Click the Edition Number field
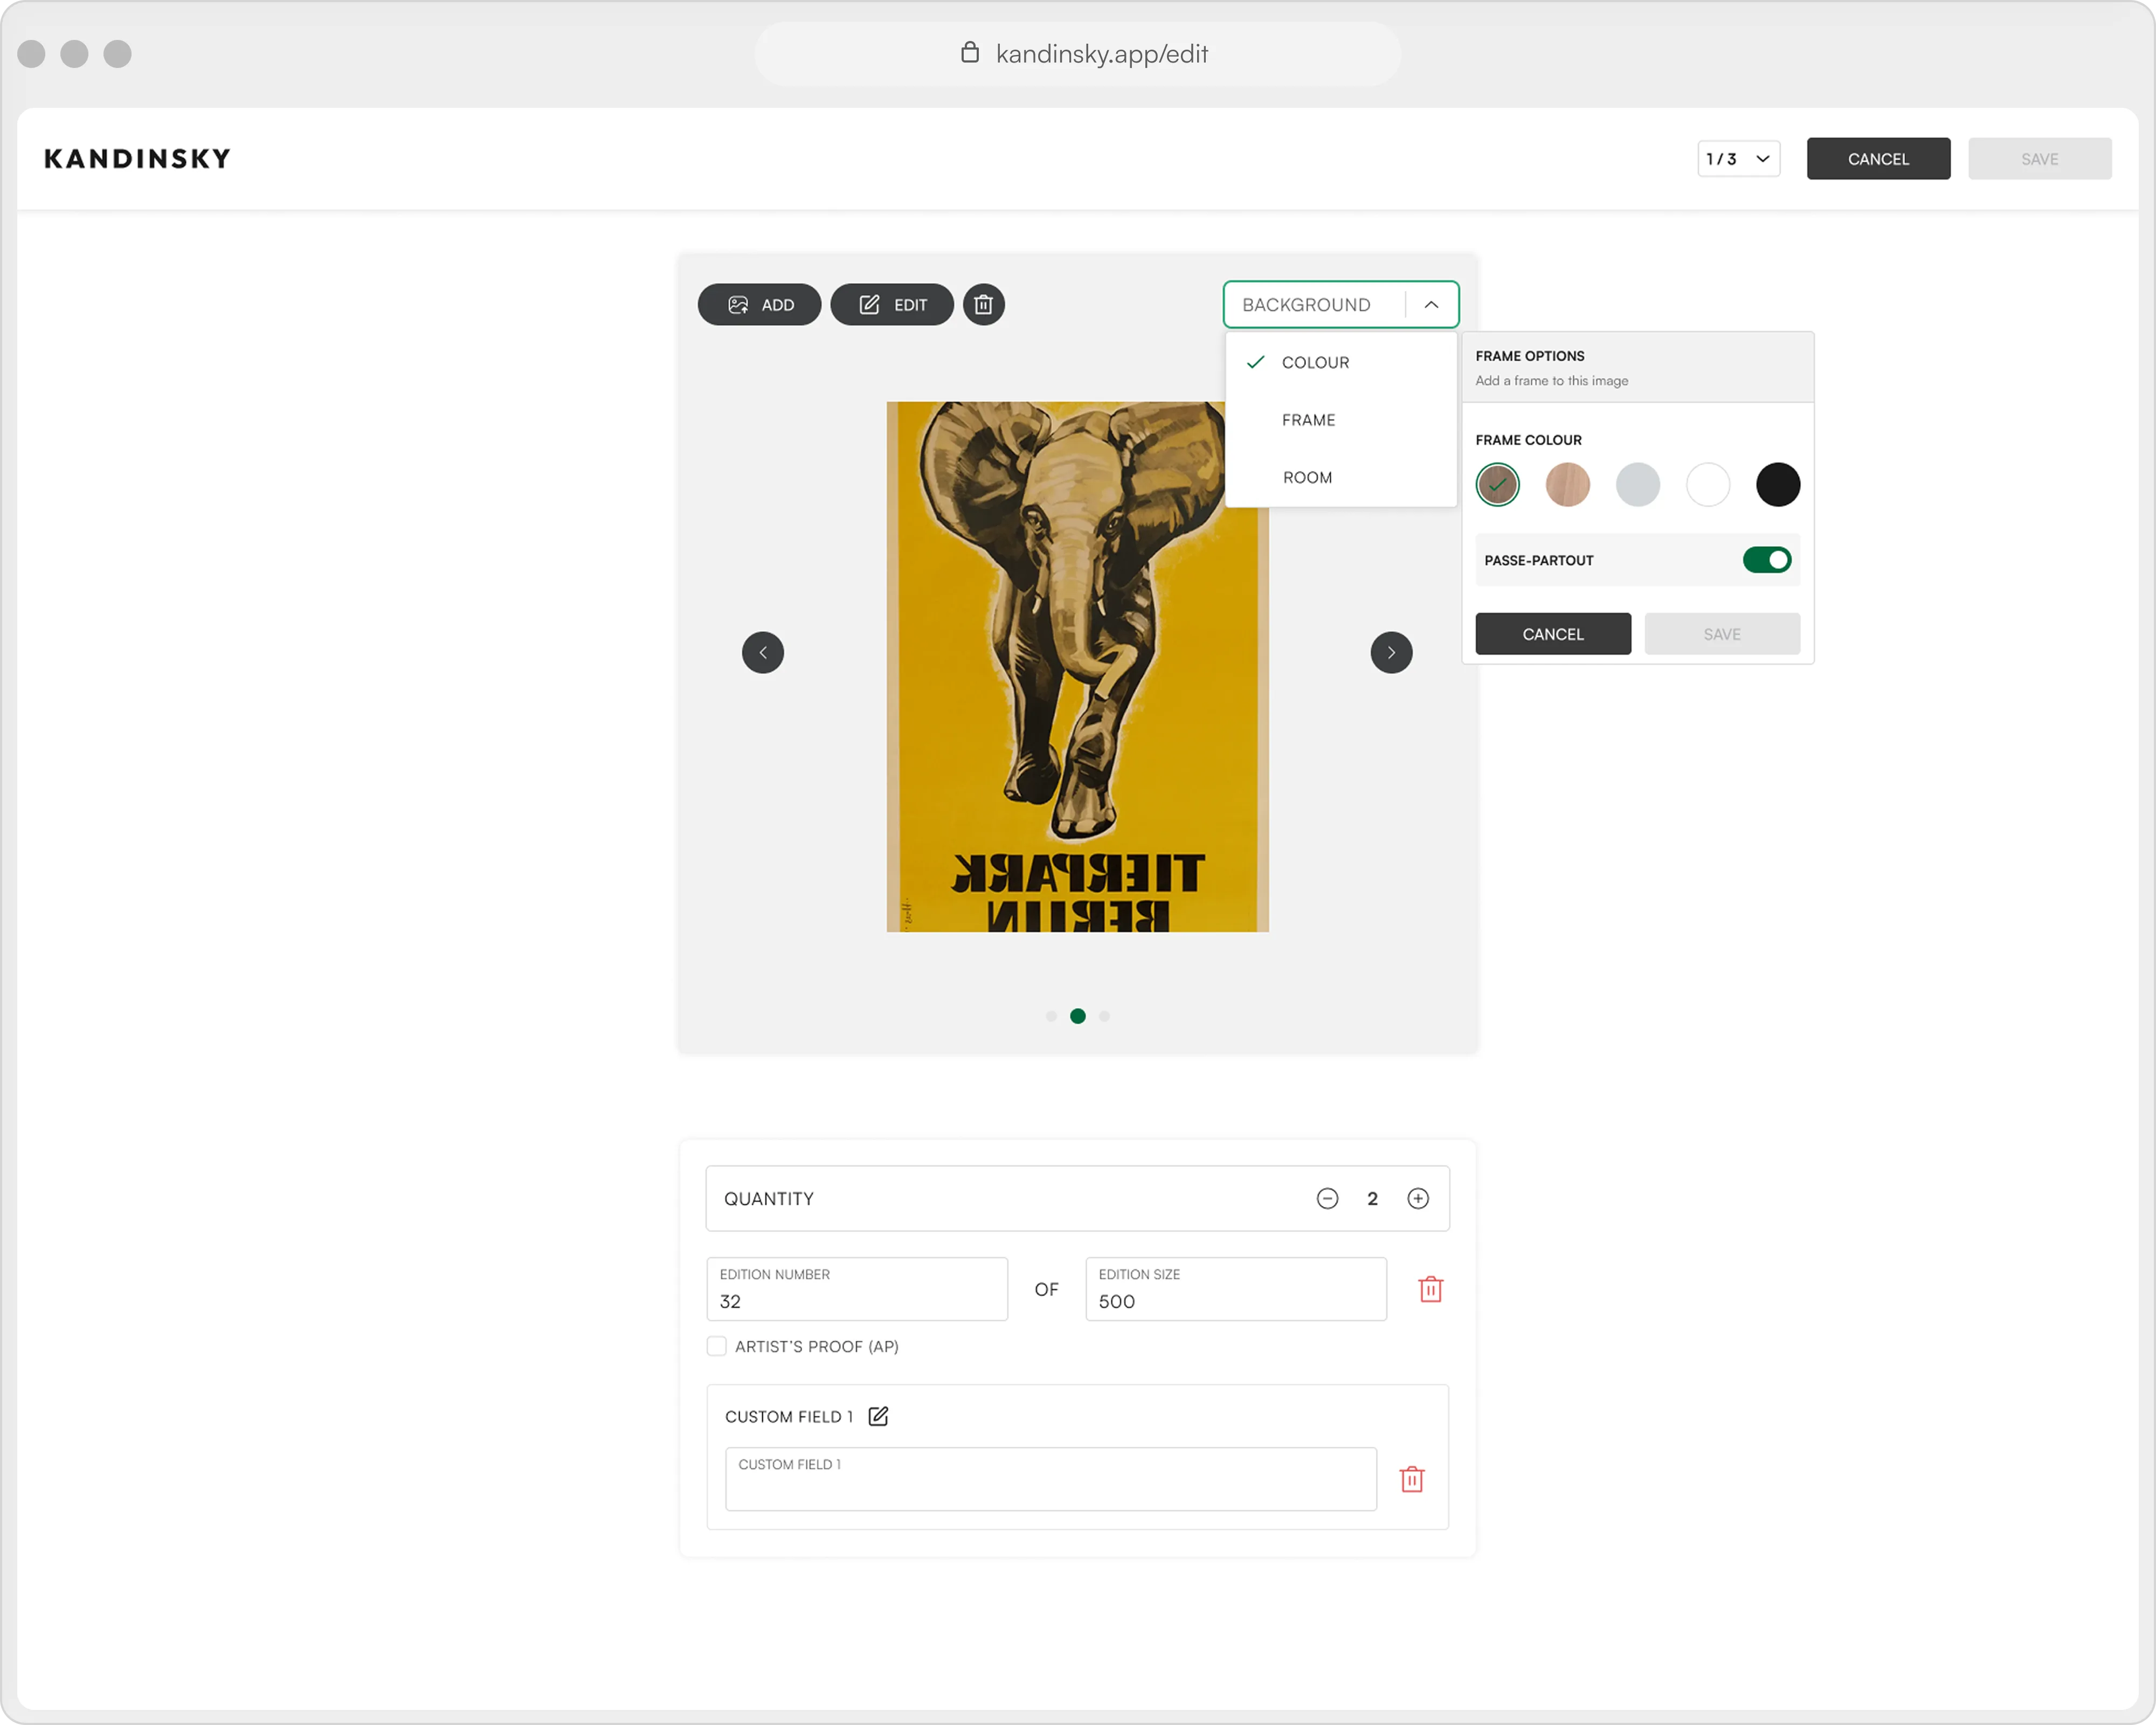This screenshot has height=1725, width=2156. point(856,1289)
